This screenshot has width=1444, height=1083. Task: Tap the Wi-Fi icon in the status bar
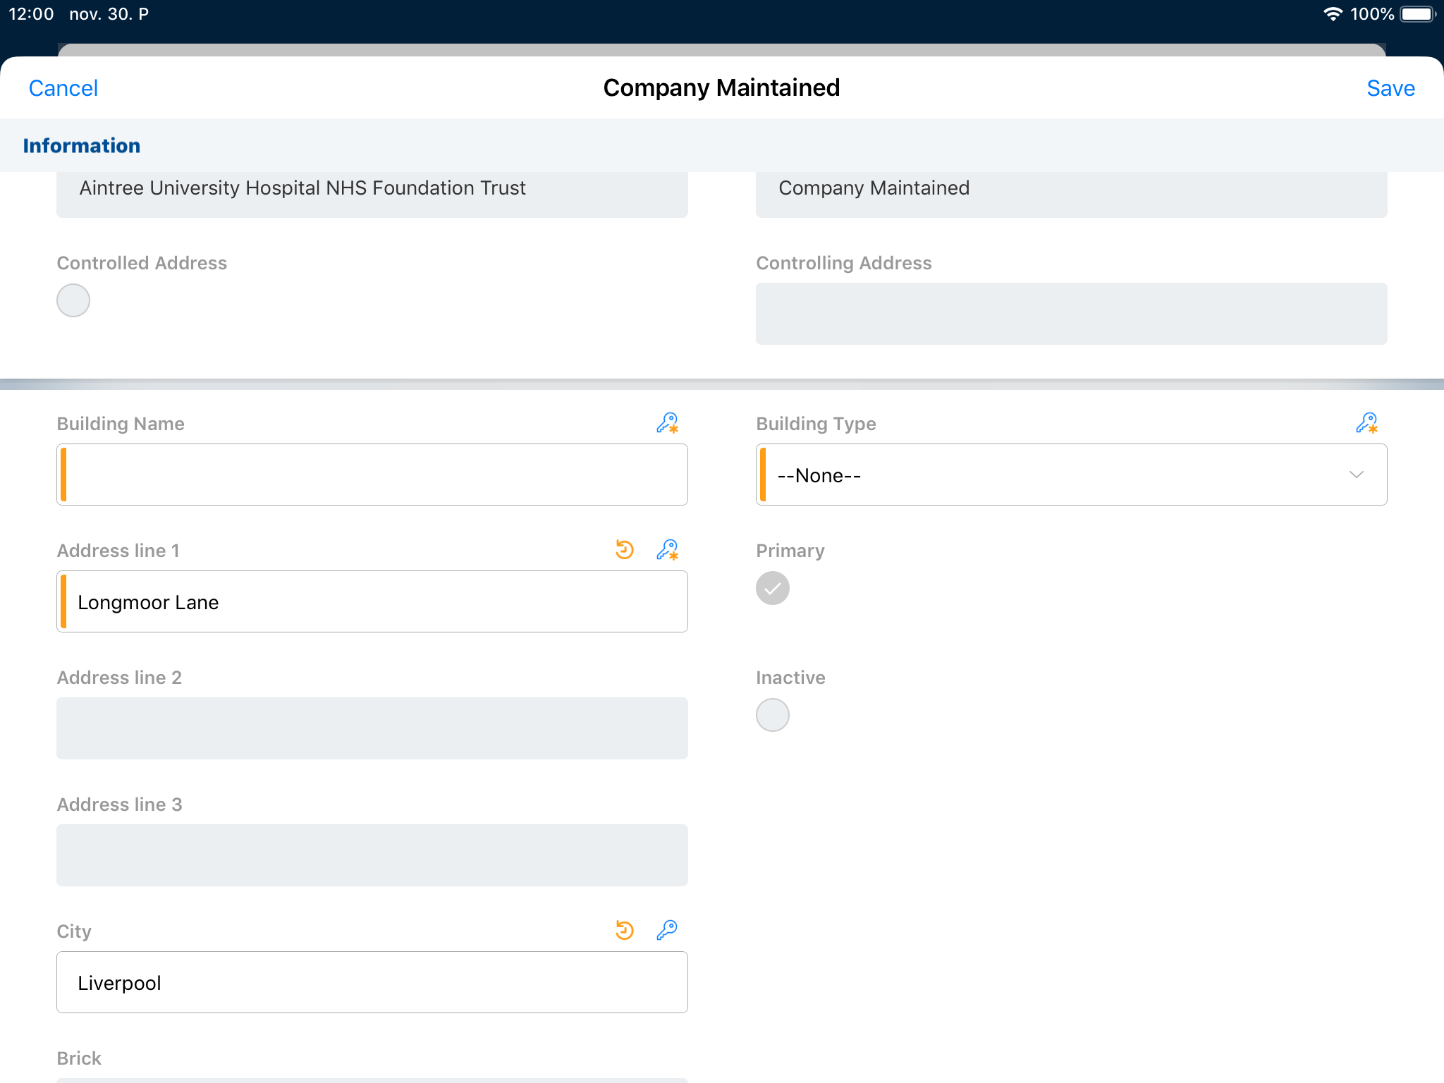(x=1332, y=14)
